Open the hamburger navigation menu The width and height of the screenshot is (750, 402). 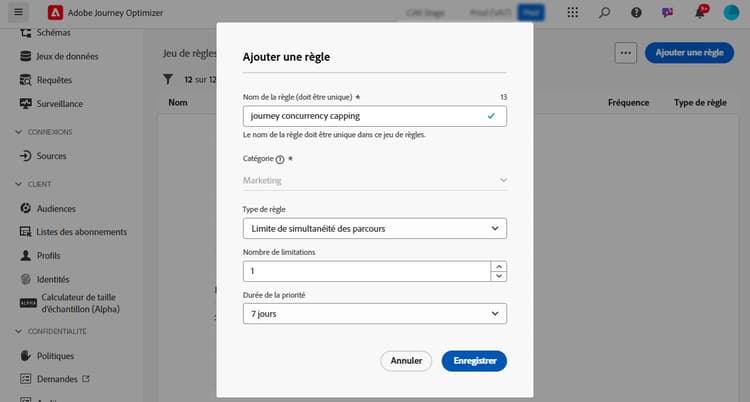18,12
